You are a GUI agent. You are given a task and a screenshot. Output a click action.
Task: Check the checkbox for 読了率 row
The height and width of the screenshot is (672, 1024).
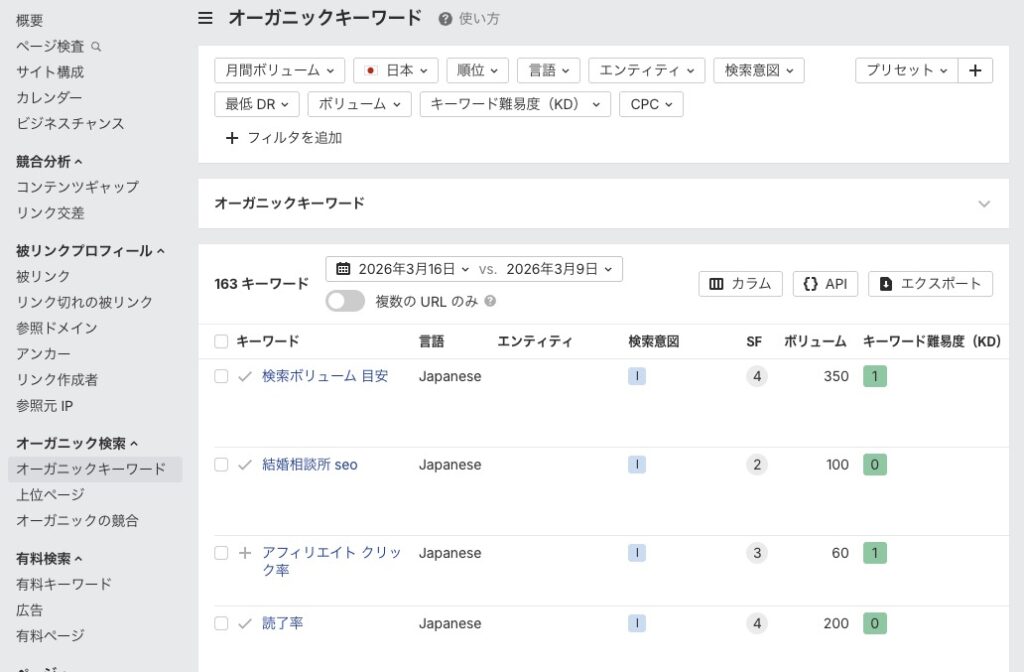point(221,623)
